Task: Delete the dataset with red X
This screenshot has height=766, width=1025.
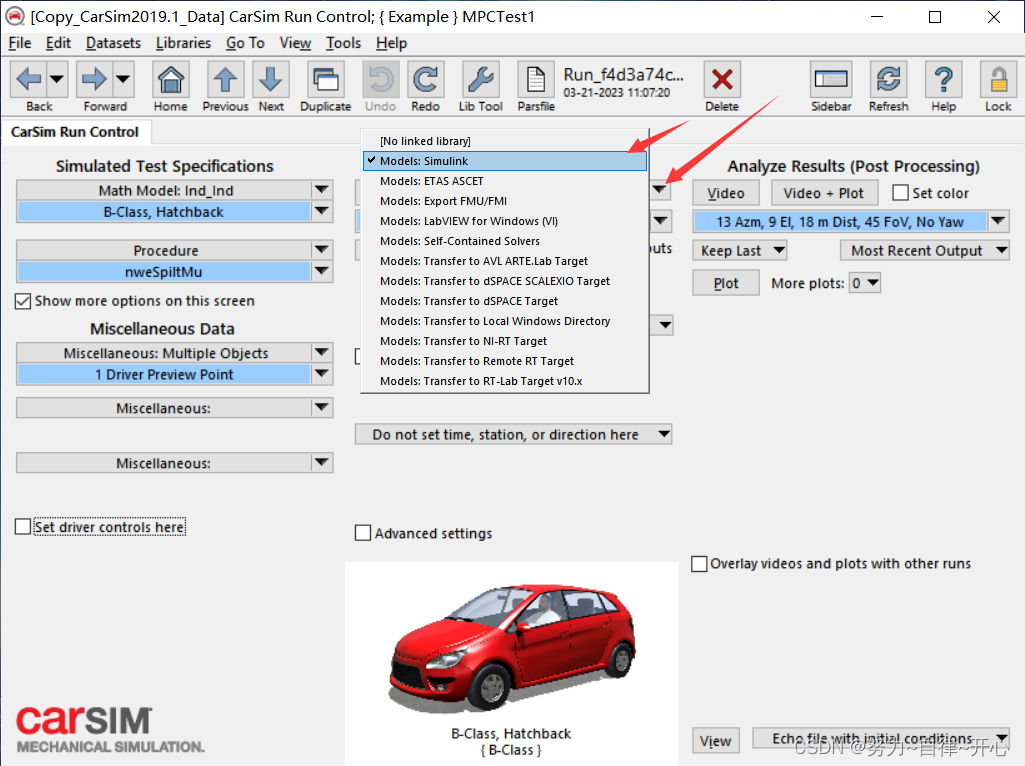Action: [722, 80]
